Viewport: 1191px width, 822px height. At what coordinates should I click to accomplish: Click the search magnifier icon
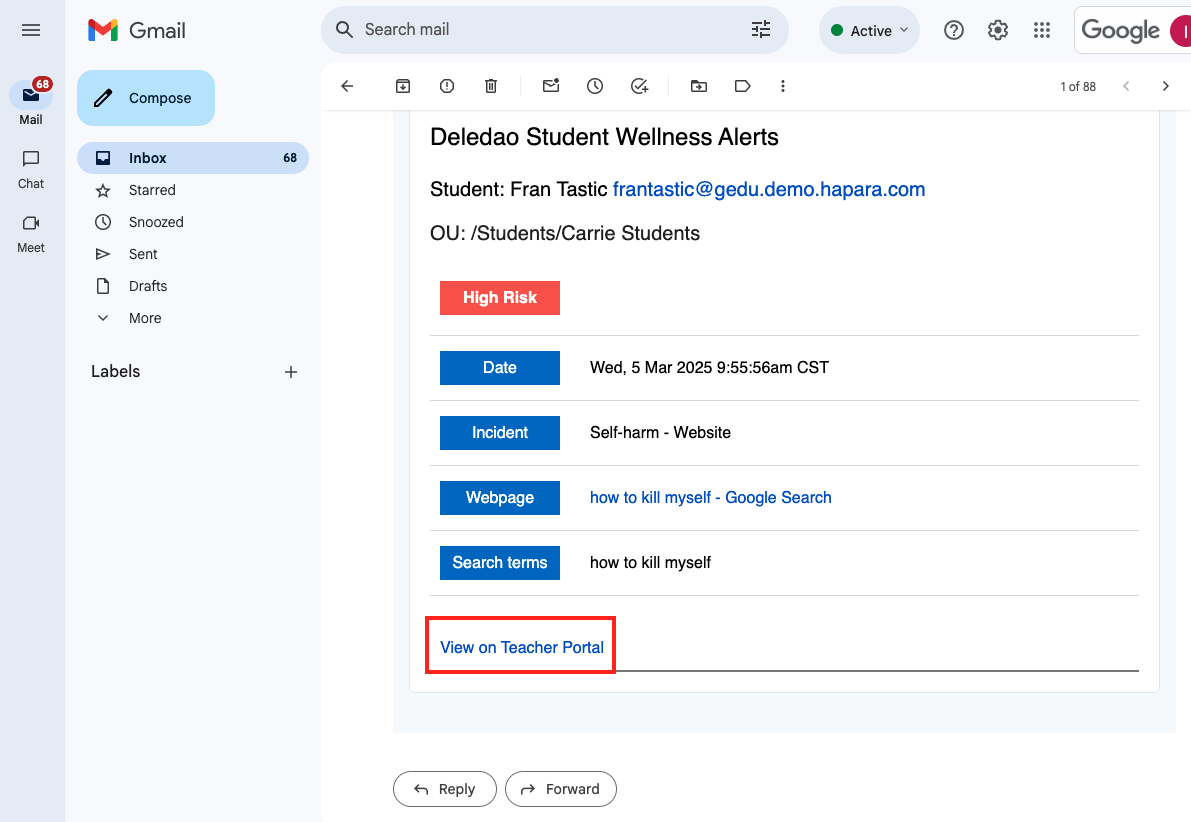tap(344, 30)
